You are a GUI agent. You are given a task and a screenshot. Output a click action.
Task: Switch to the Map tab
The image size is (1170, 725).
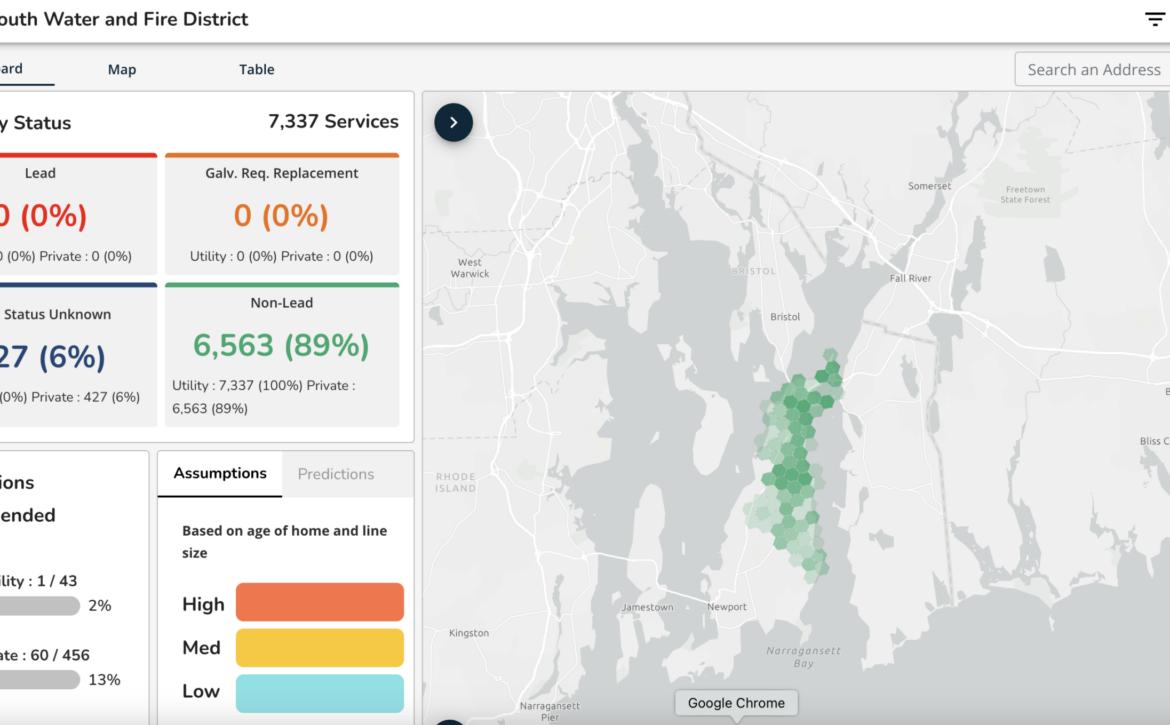(x=122, y=69)
